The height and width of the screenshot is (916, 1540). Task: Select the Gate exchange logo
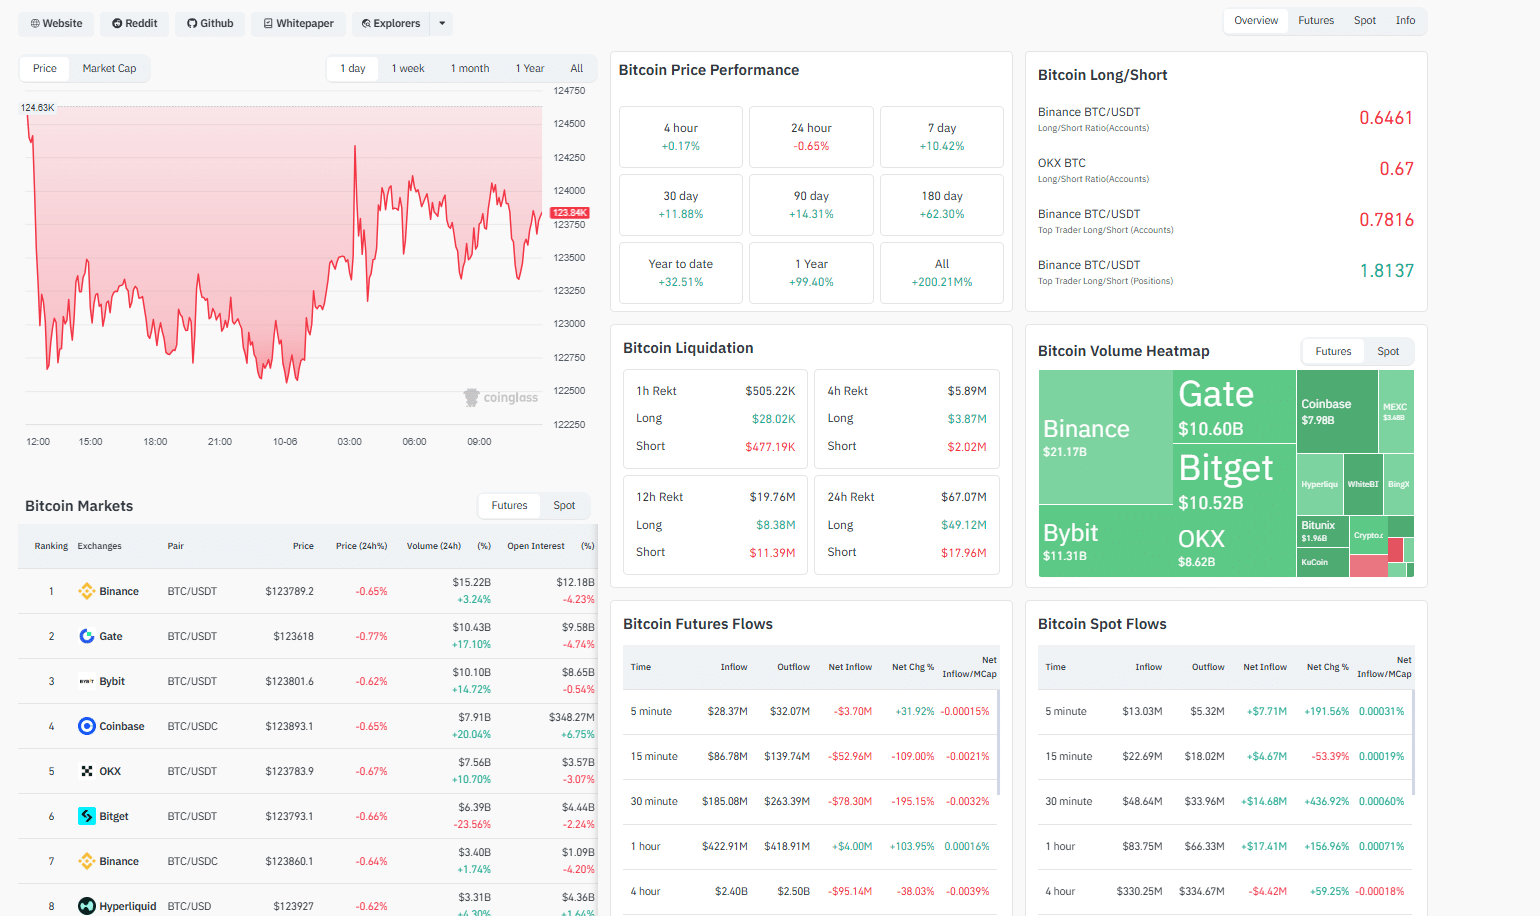click(89, 636)
